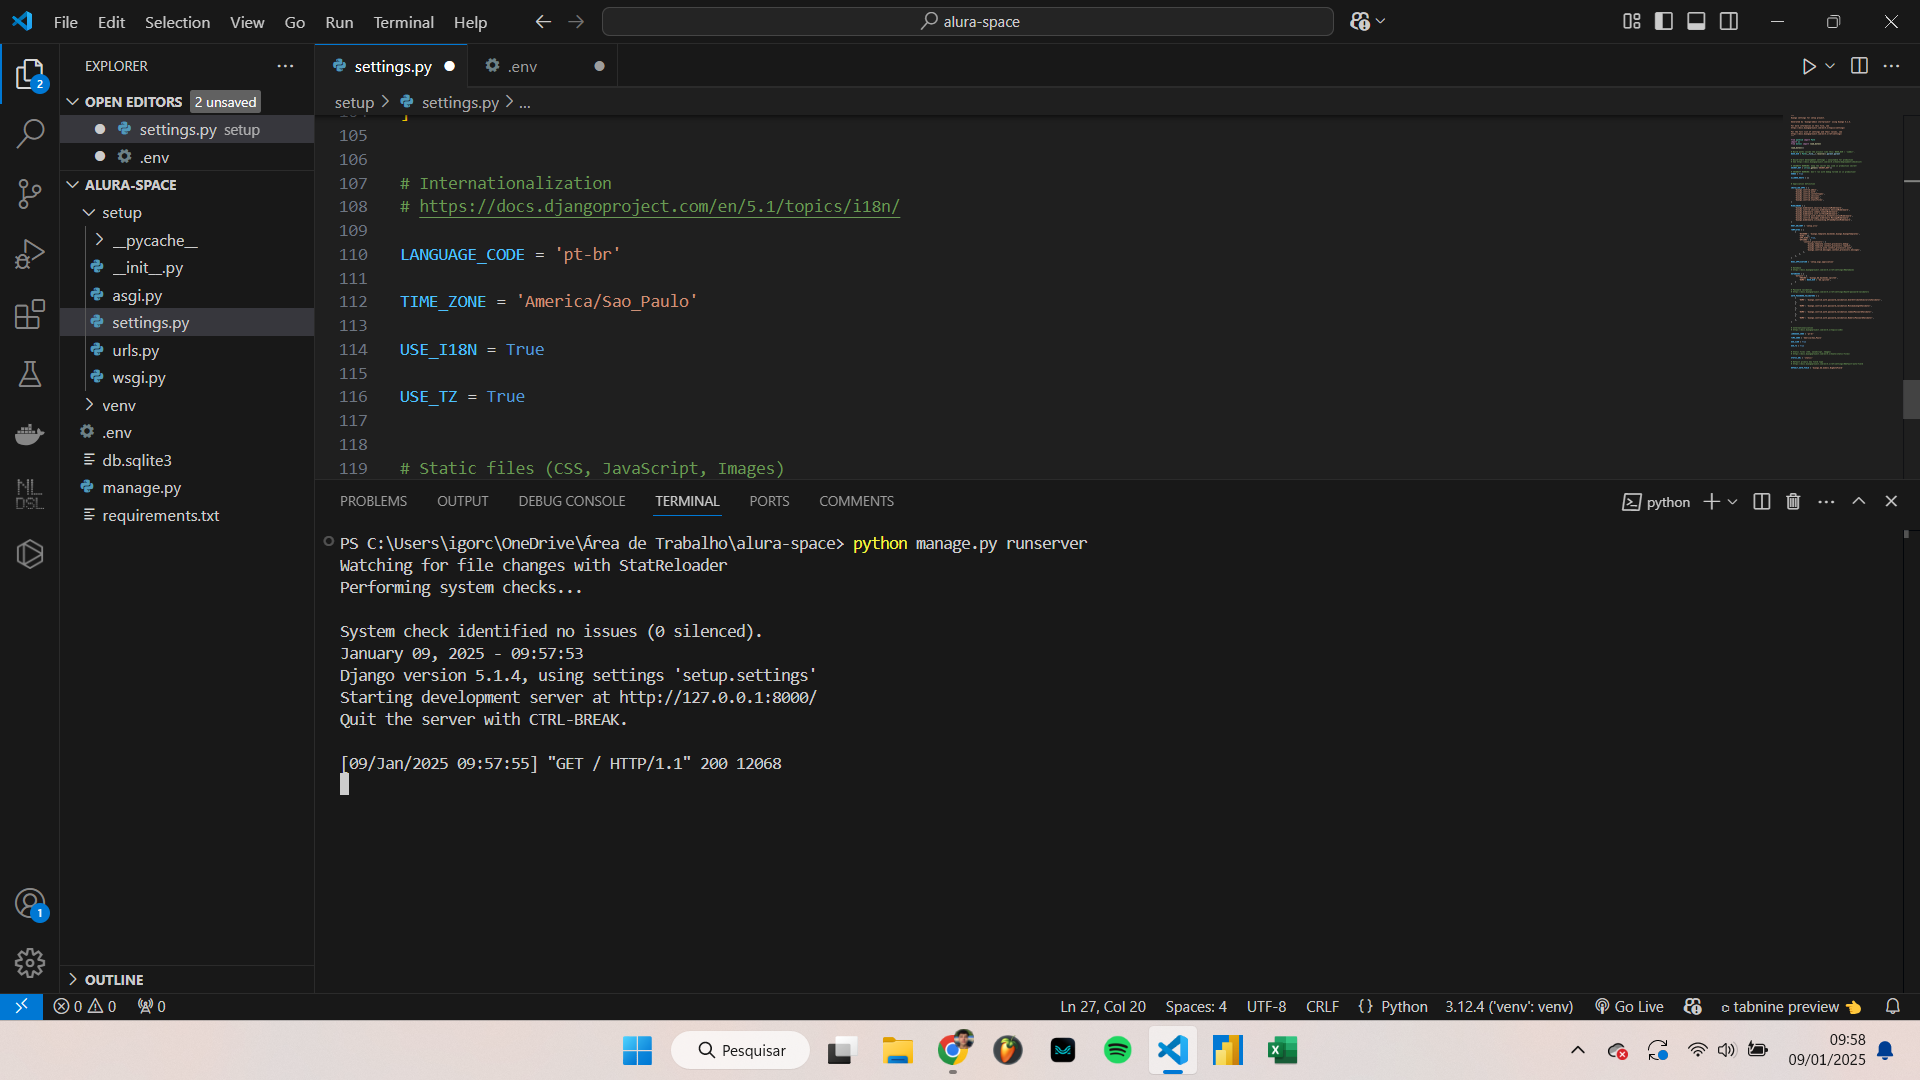The height and width of the screenshot is (1080, 1920).
Task: Click the Windows Start button
Action: tap(637, 1050)
